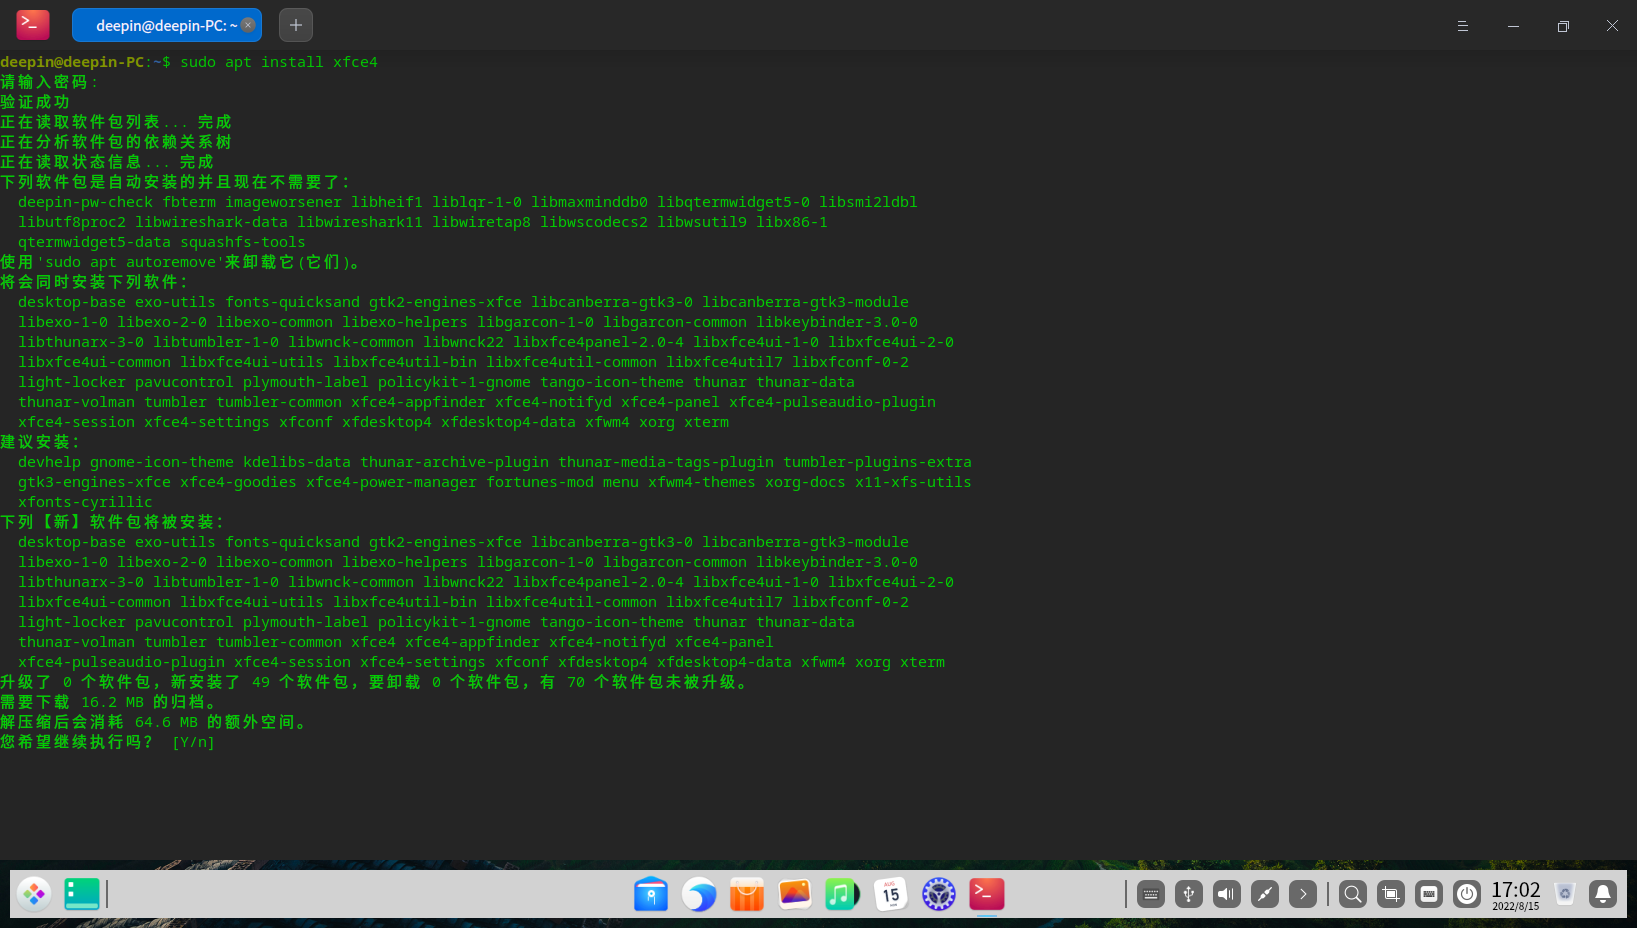Click the '请输入密码' password prompt line
This screenshot has width=1637, height=928.
coord(49,82)
